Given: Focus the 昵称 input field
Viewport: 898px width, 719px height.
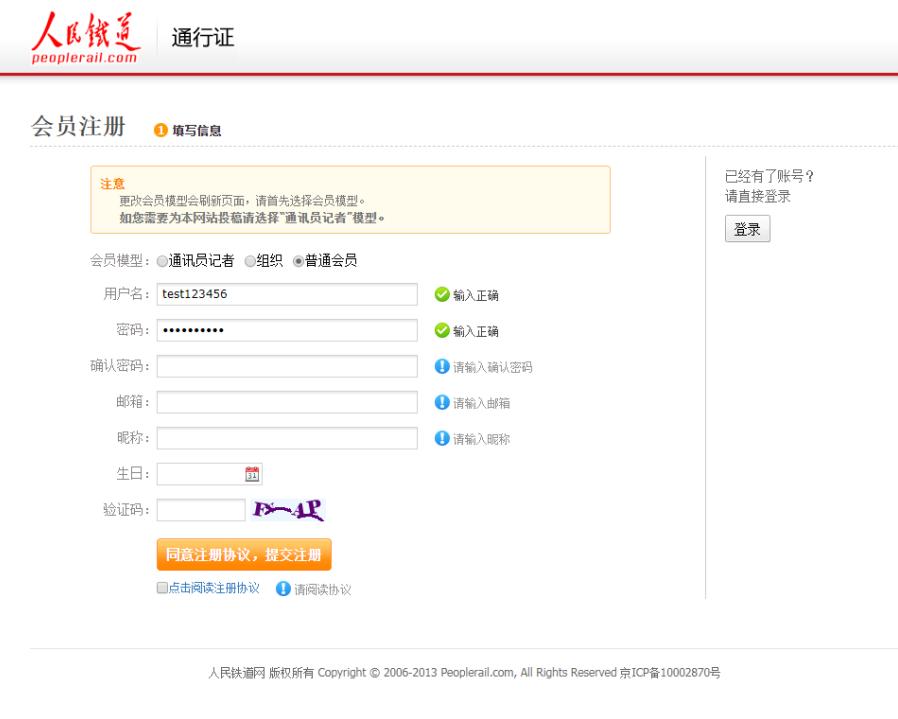Looking at the screenshot, I should pos(287,438).
